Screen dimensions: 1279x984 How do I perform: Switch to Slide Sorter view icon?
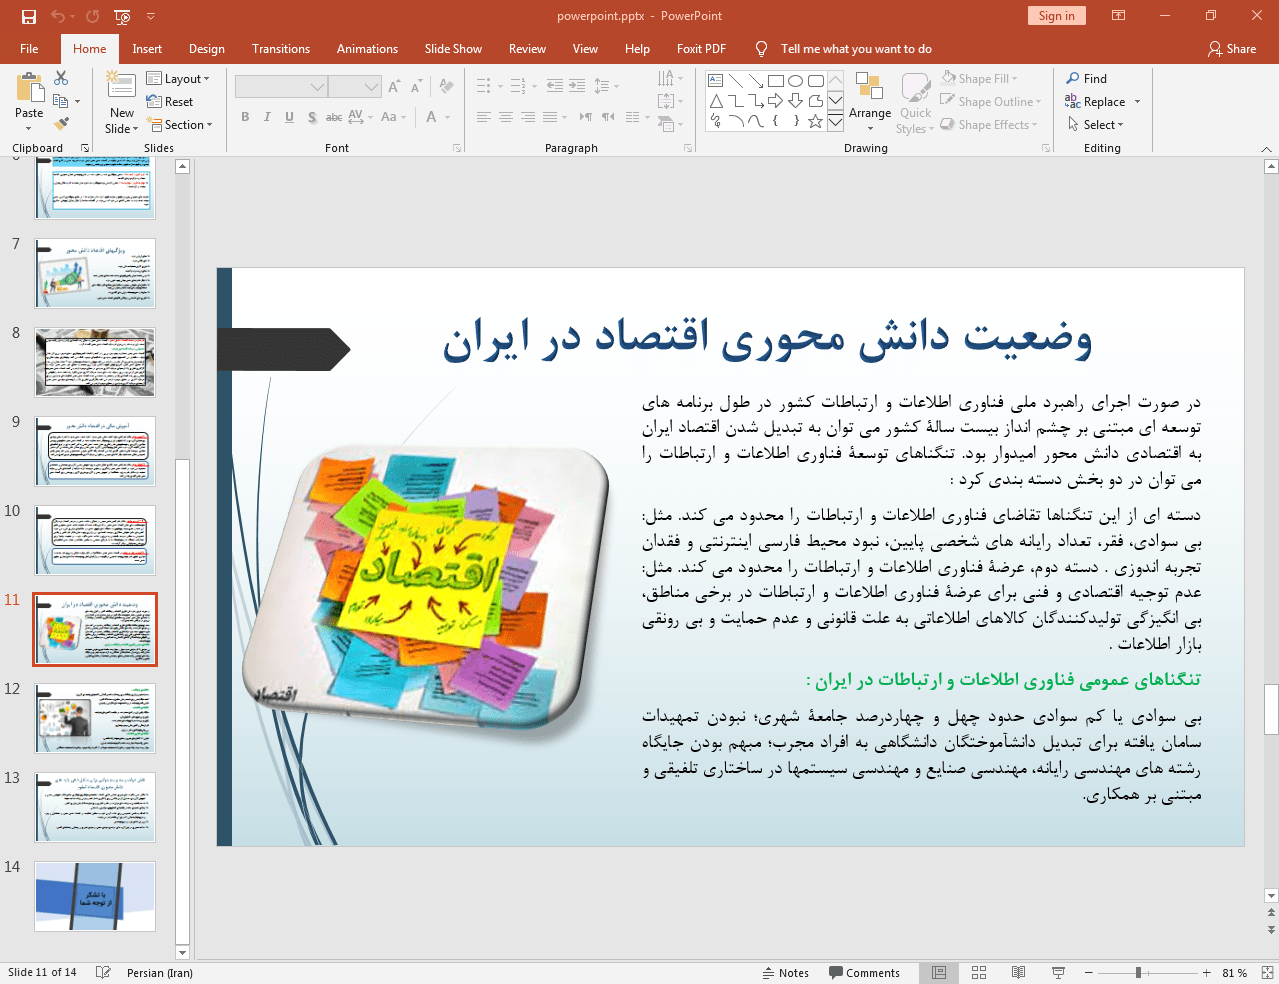click(x=979, y=972)
